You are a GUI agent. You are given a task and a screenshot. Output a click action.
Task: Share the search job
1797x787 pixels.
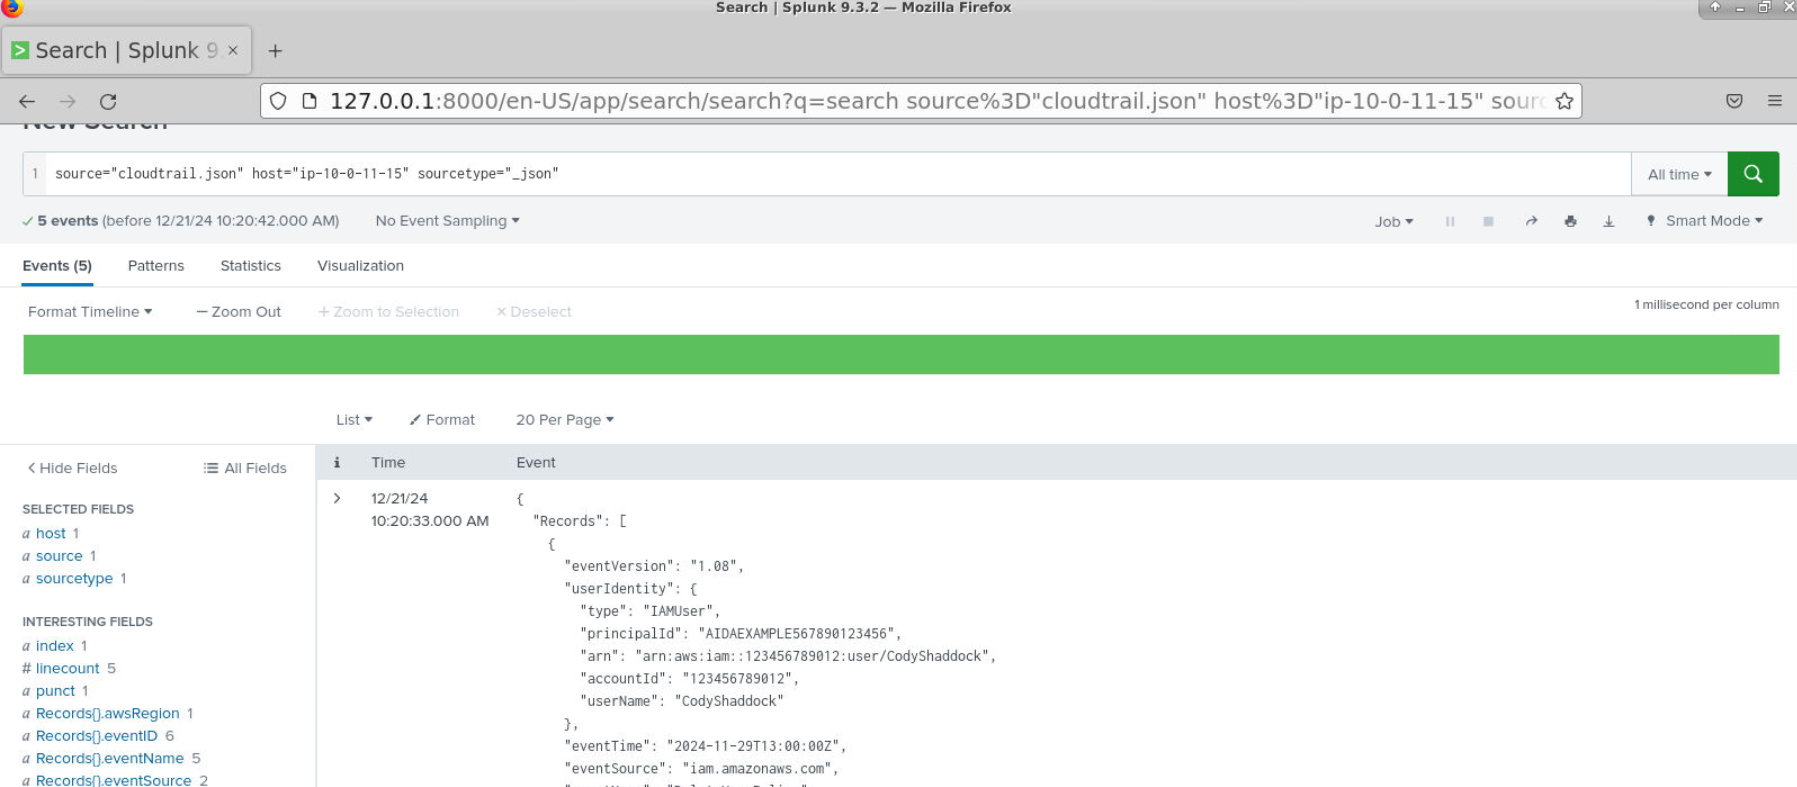pyautogui.click(x=1530, y=221)
